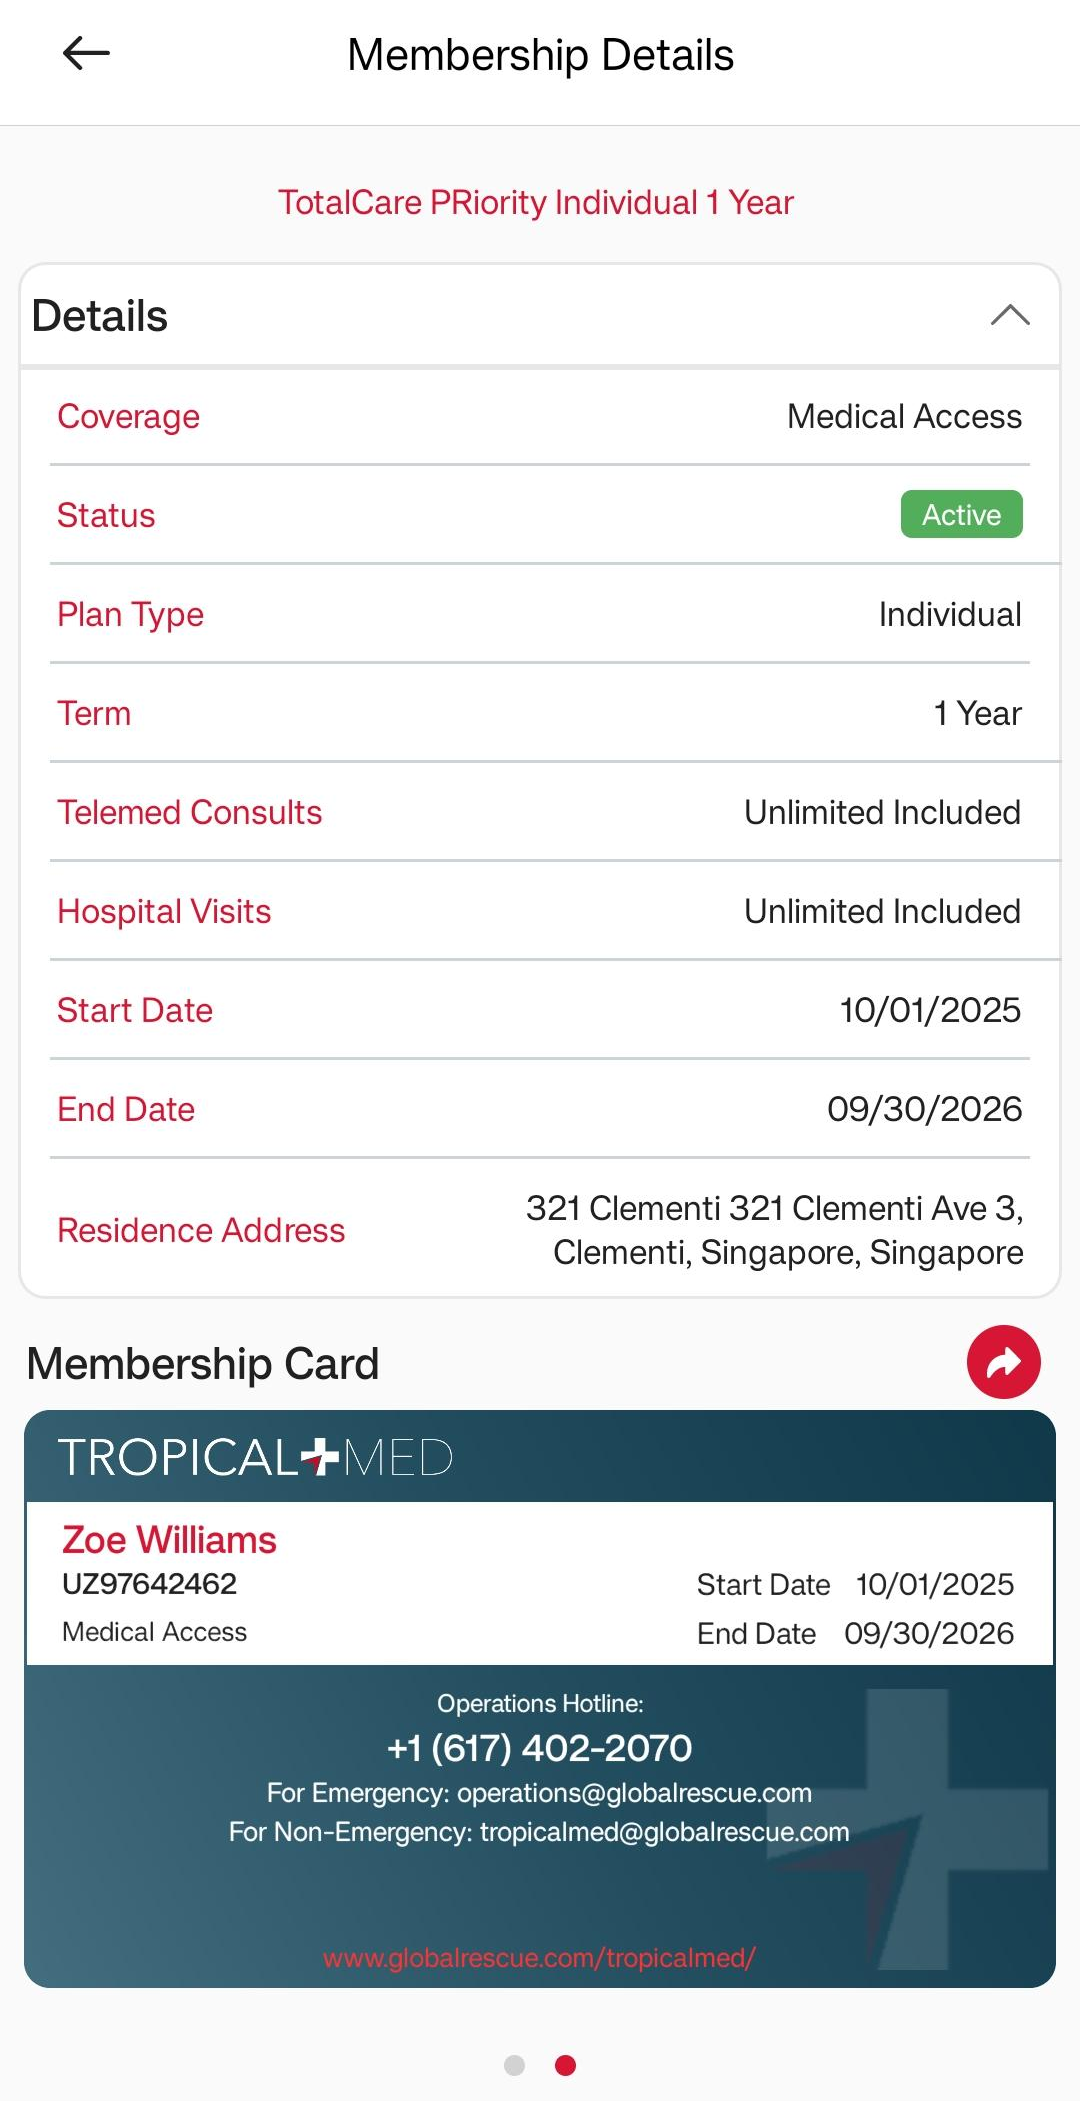Viewport: 1080px width, 2101px height.
Task: Email operations@globalrescue.com for emergency
Action: point(634,1793)
